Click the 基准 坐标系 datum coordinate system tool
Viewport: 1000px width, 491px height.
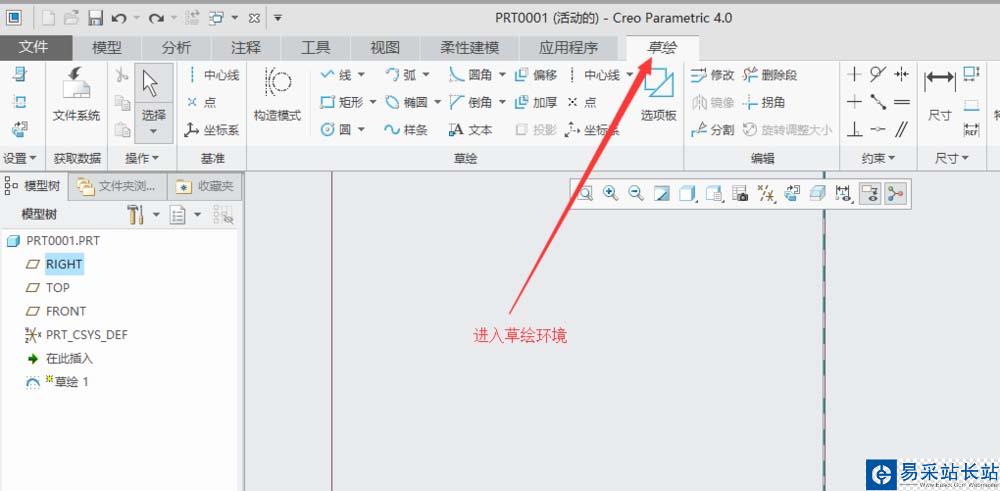212,129
